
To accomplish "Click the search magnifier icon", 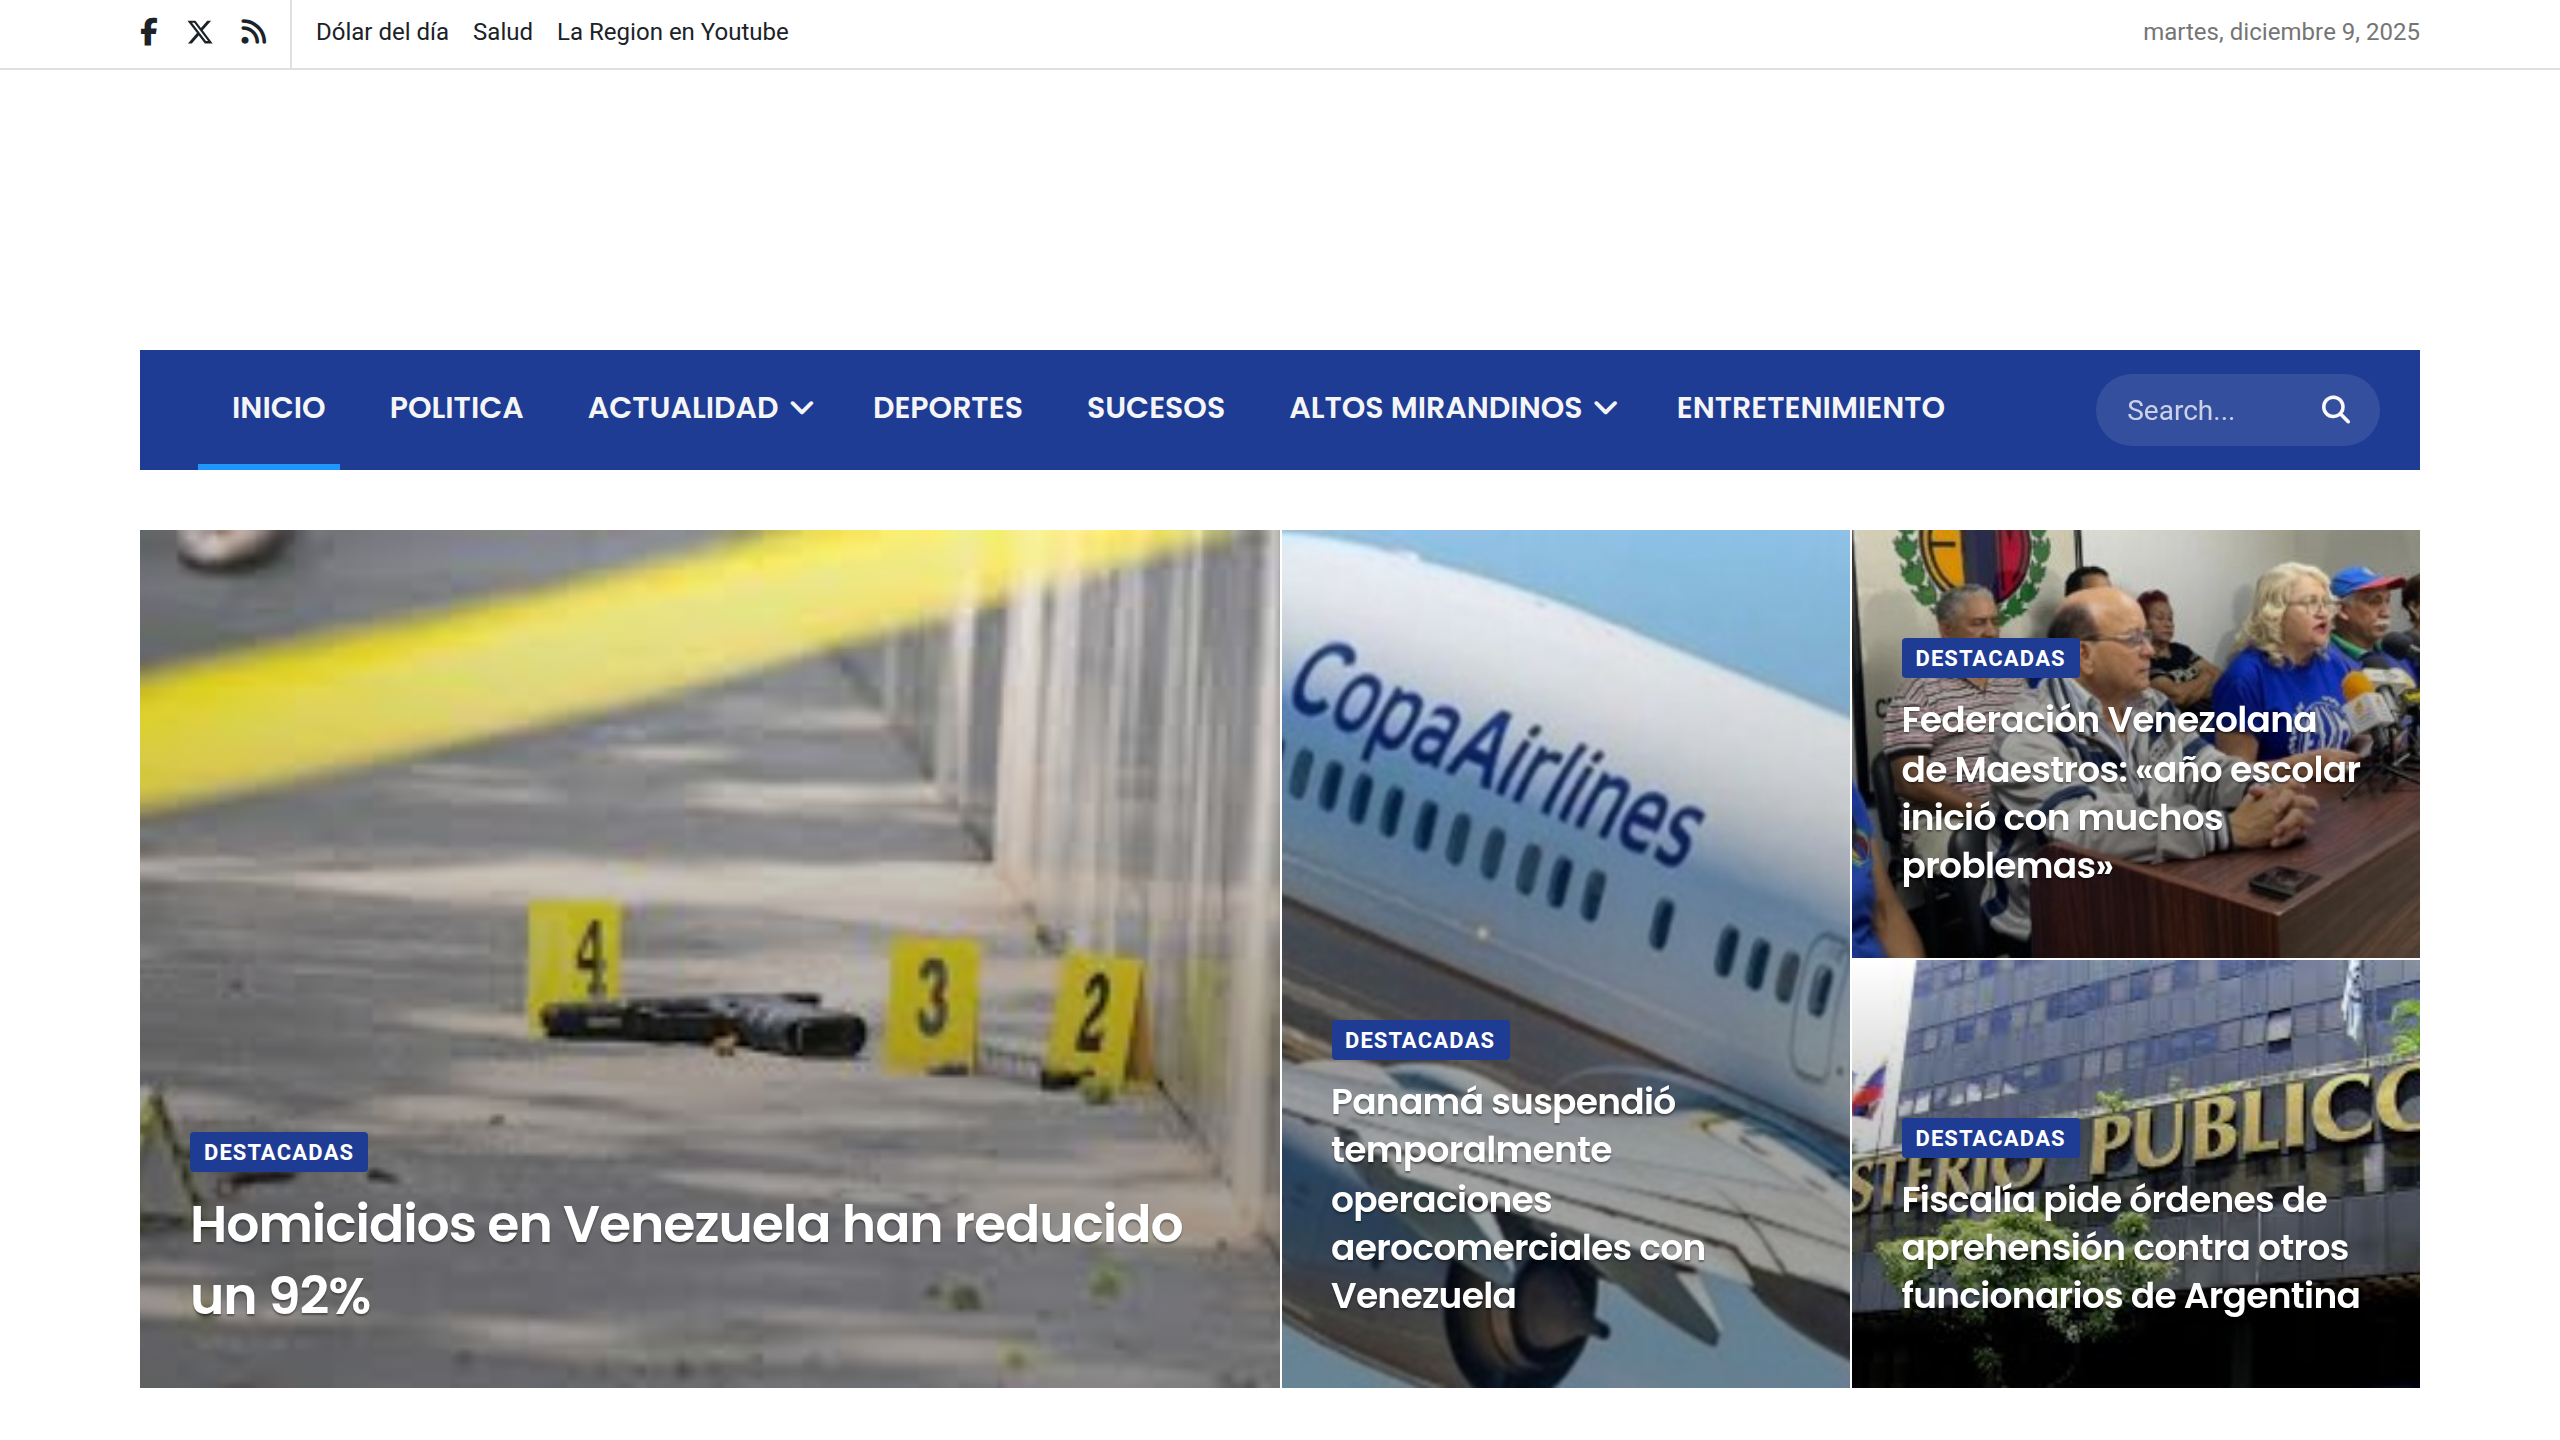I will (2336, 409).
